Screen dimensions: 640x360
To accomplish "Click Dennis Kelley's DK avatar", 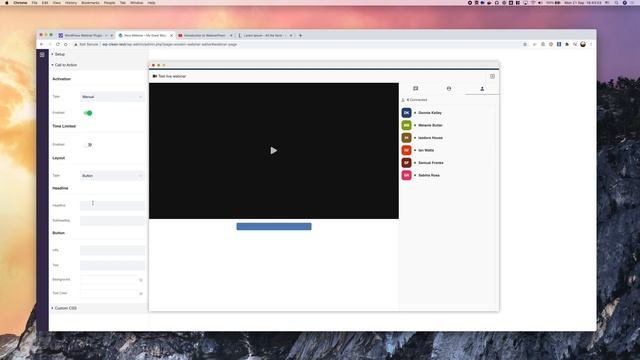I will pos(407,113).
